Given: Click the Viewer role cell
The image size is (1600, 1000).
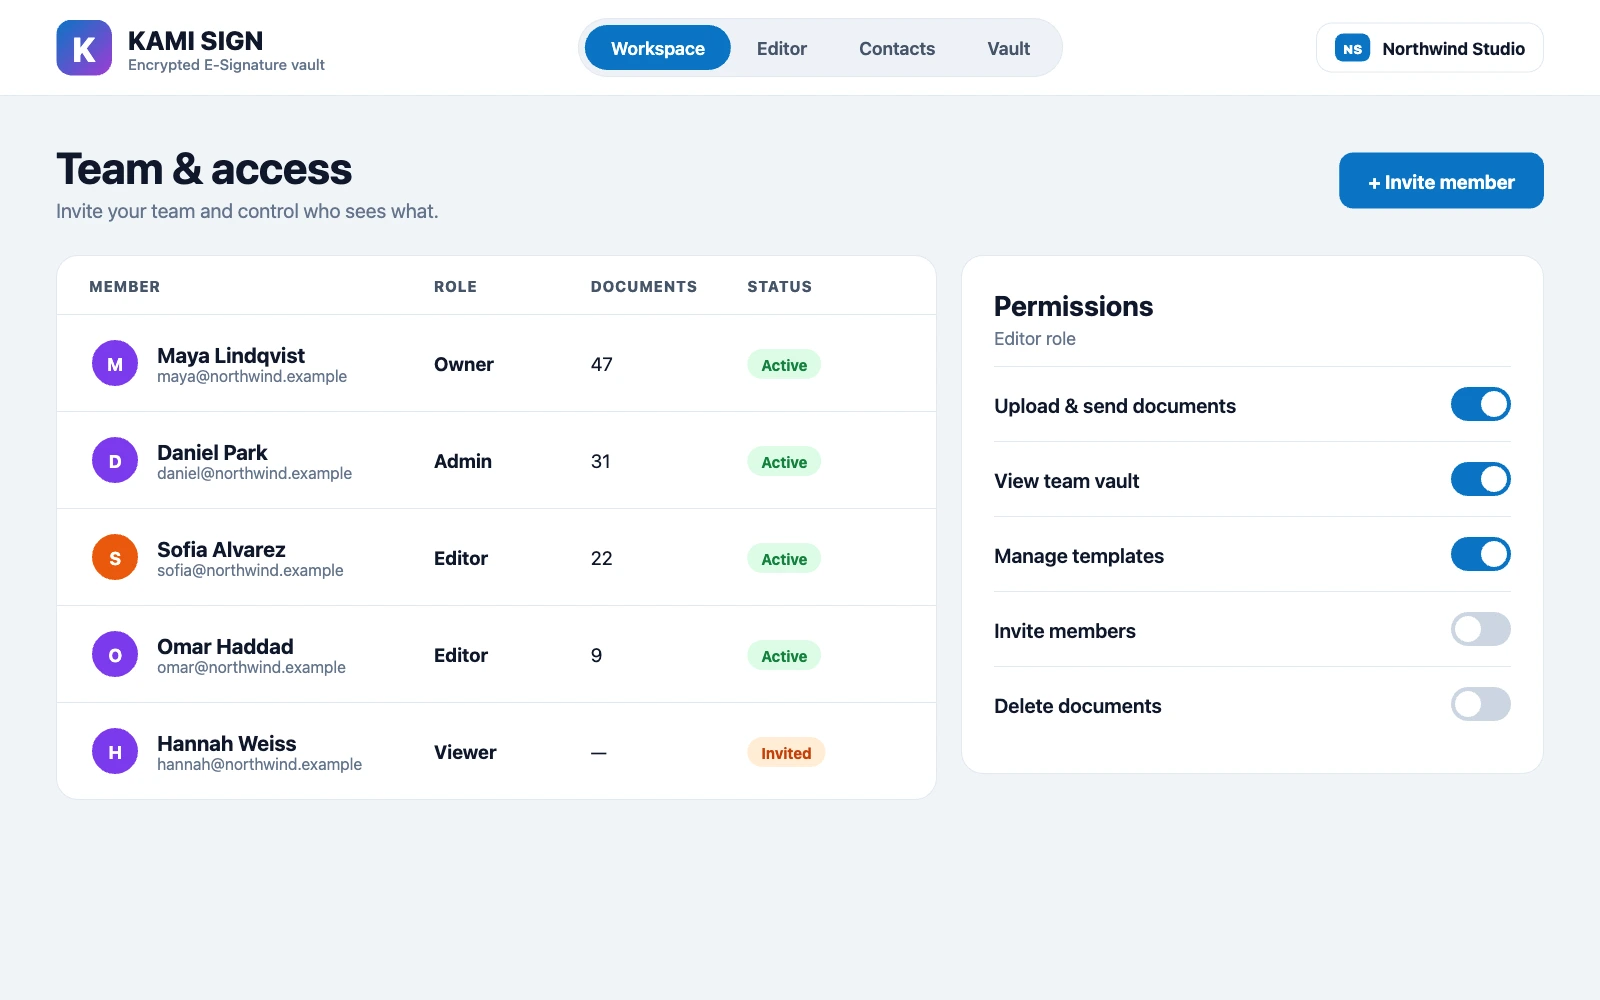Looking at the screenshot, I should 465,752.
